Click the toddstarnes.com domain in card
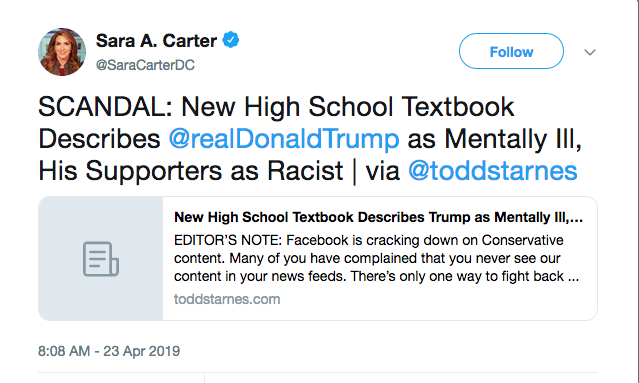This screenshot has height=383, width=639. point(227,299)
